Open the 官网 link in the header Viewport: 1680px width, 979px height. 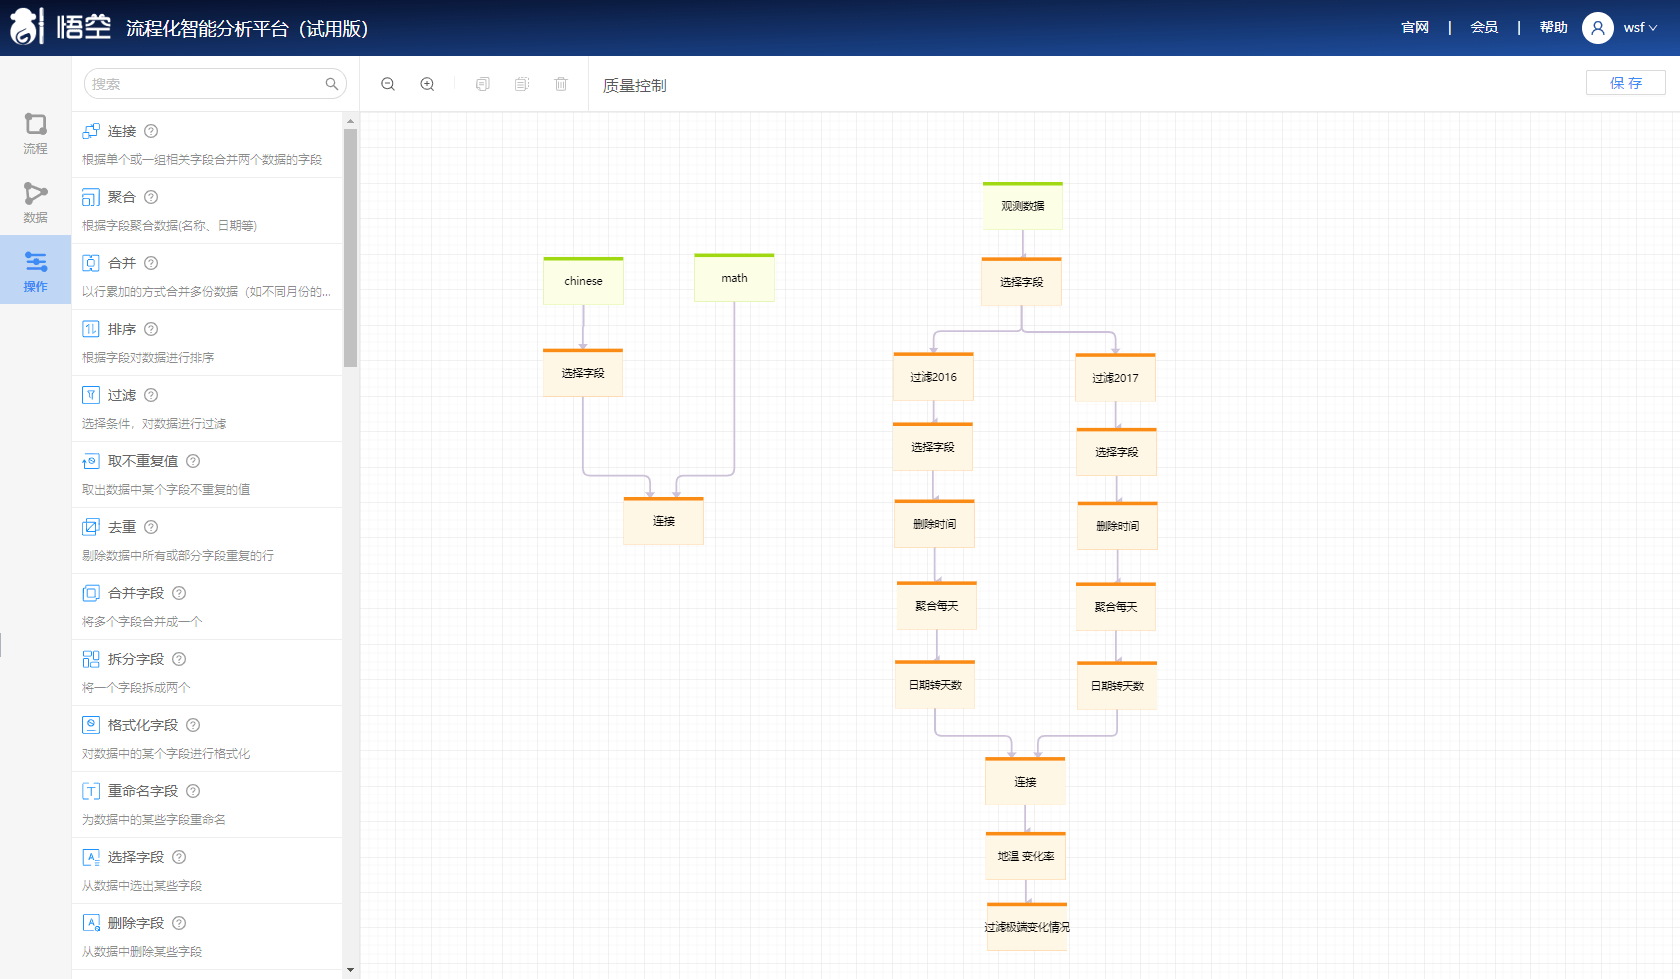point(1415,28)
